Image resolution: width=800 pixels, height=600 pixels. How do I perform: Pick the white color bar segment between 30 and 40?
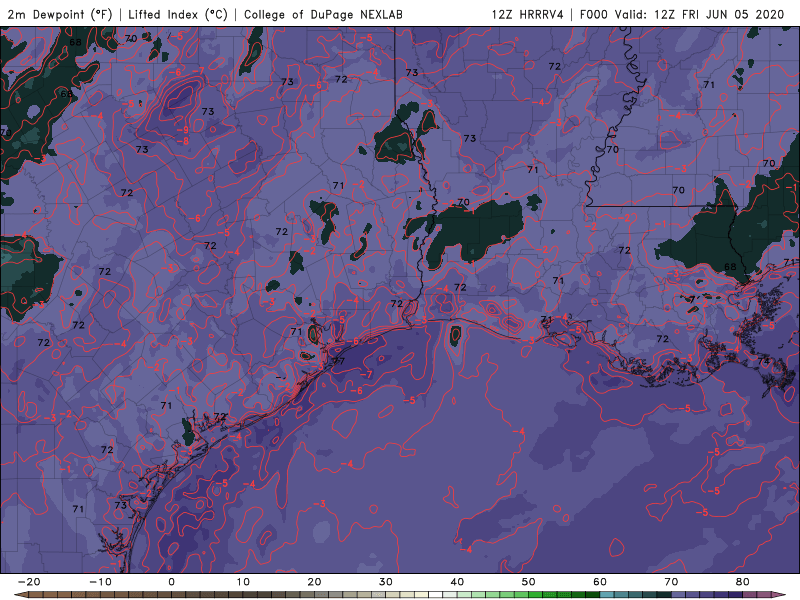(436, 595)
